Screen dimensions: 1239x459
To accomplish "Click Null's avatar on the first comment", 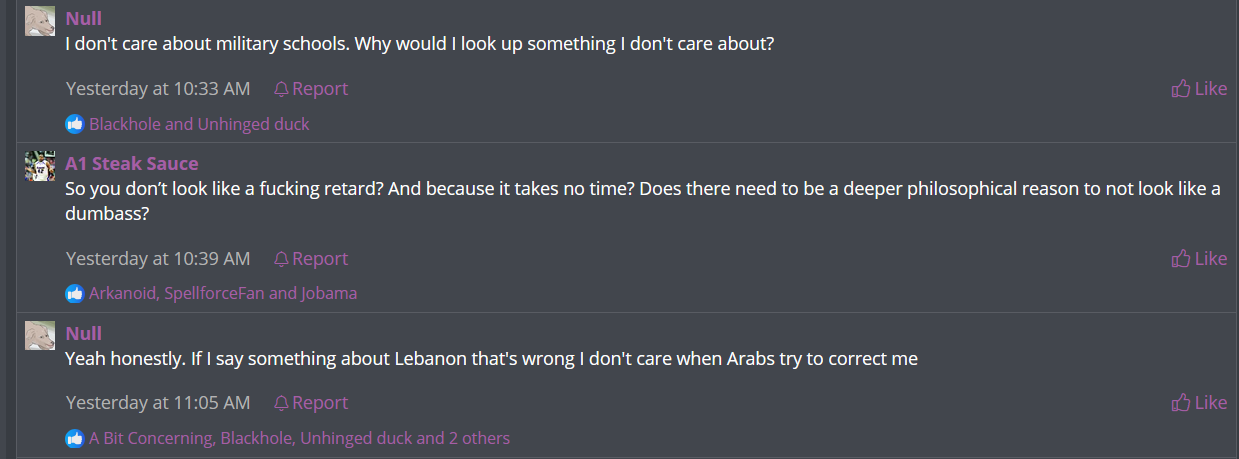I will (x=40, y=21).
